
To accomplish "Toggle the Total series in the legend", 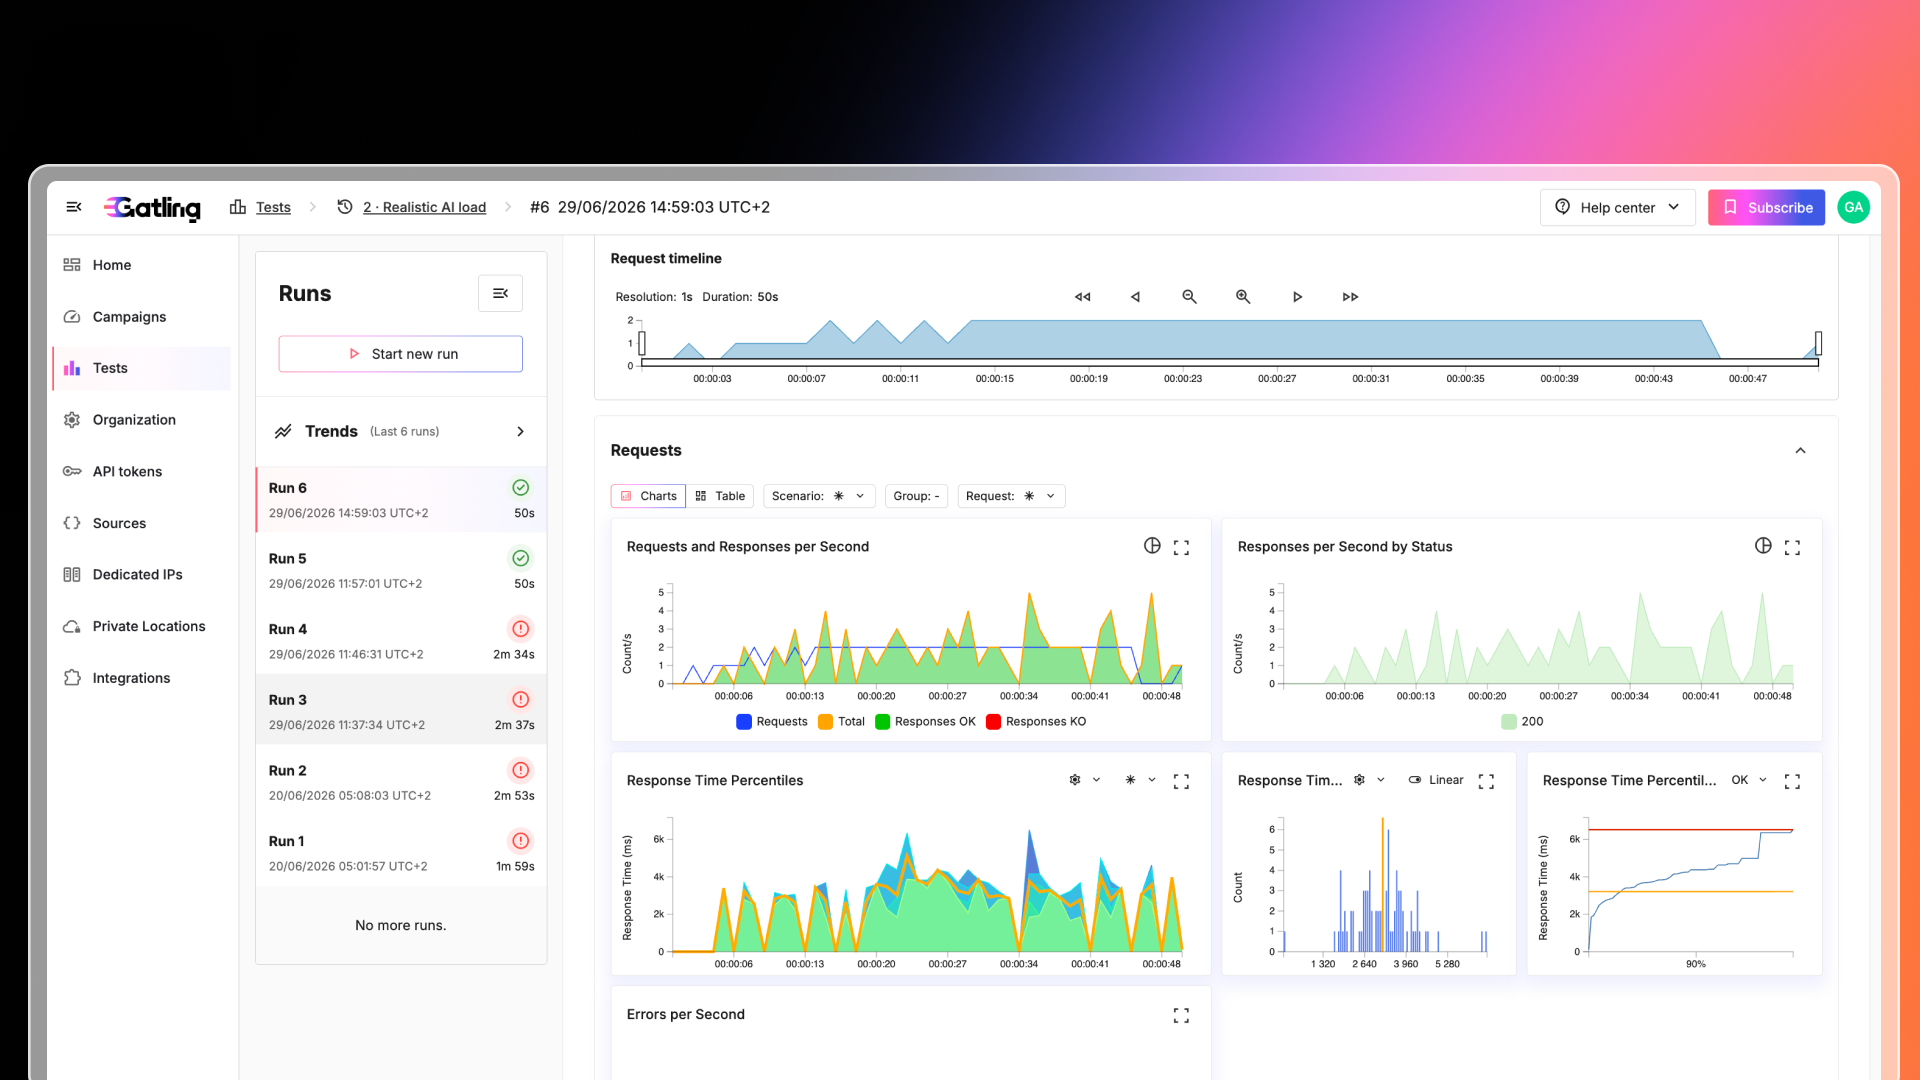I will 841,722.
